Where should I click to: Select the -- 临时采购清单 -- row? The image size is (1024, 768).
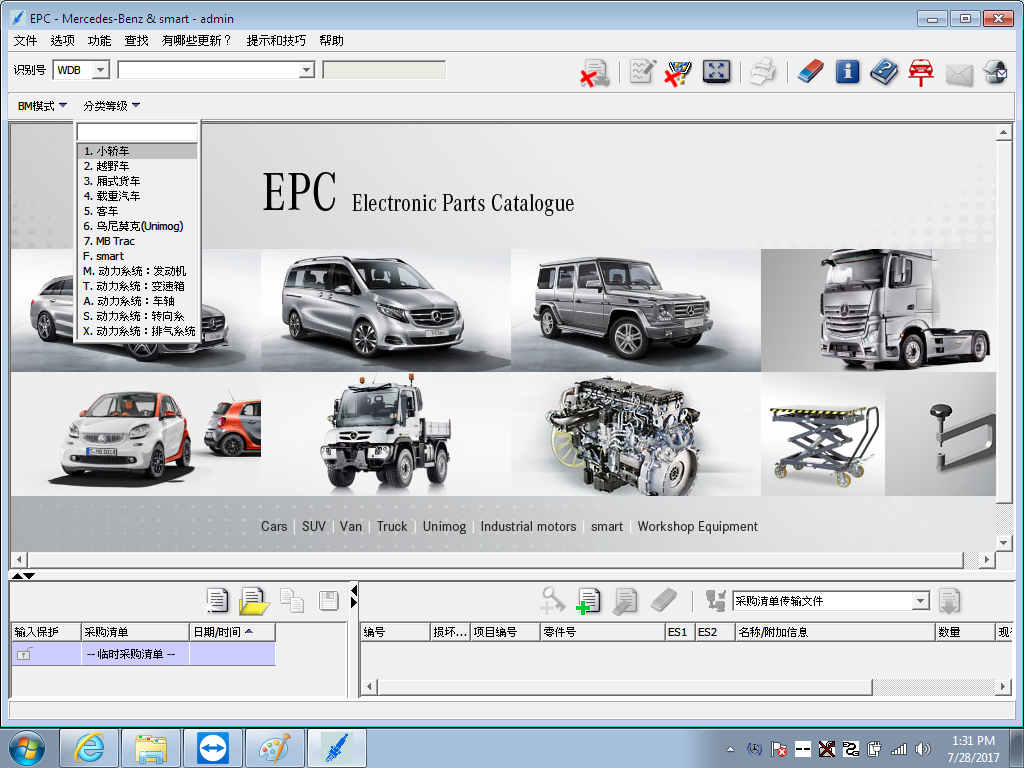pos(144,654)
